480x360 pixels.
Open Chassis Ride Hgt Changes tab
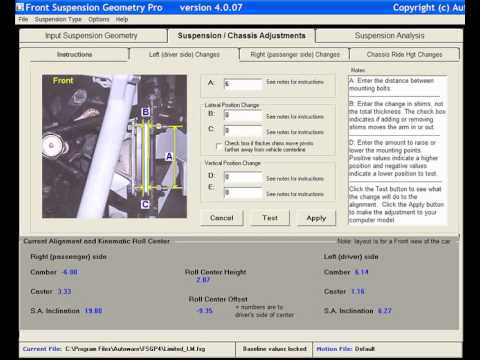404,54
